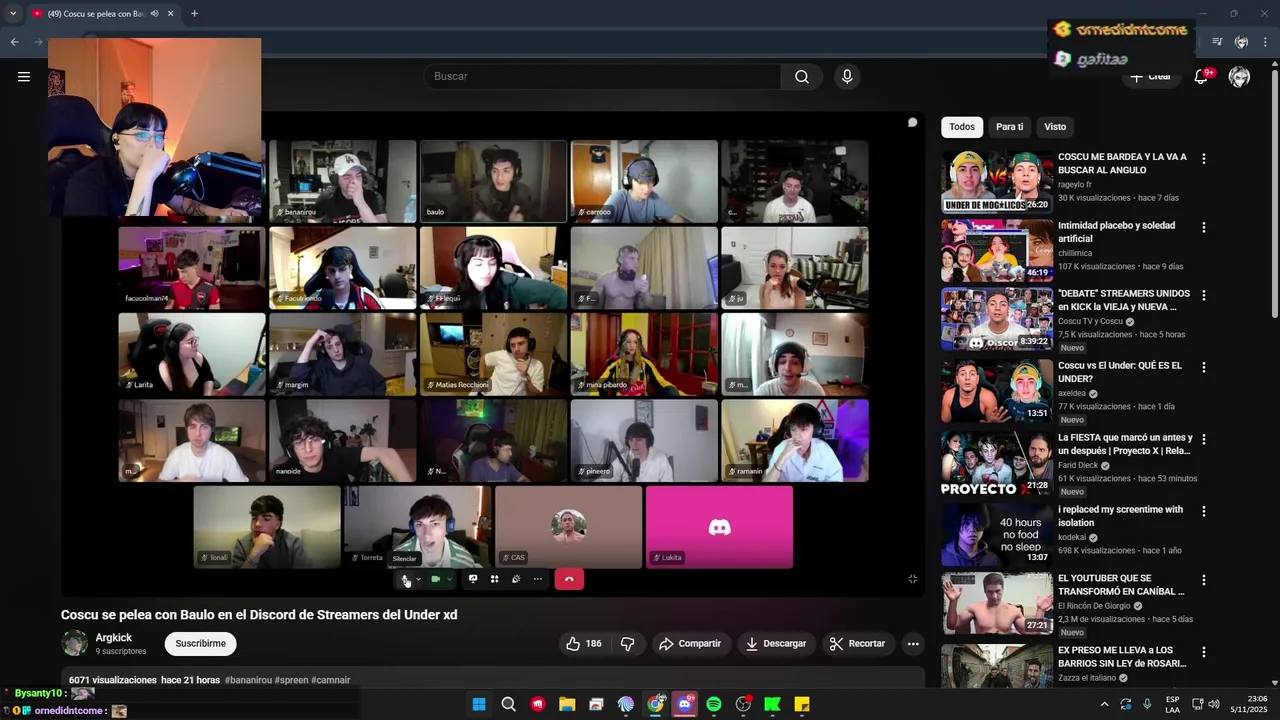This screenshot has width=1280, height=720.
Task: Expand microphone options chevron in call bar
Action: tap(418, 579)
